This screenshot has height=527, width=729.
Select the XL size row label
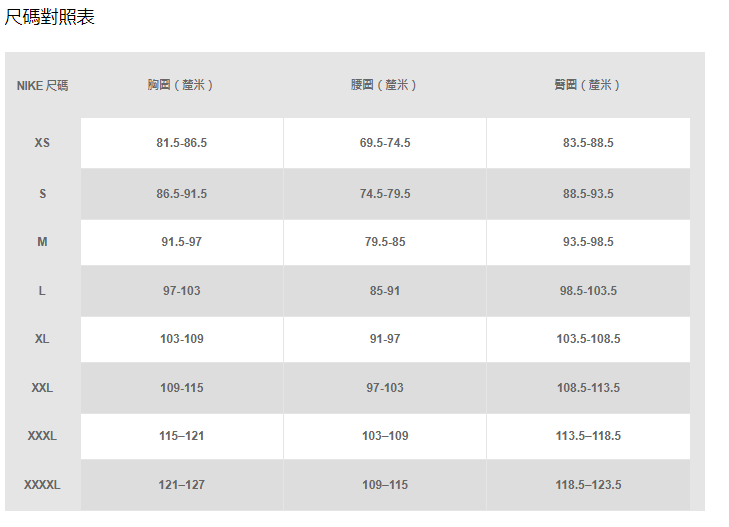click(42, 339)
